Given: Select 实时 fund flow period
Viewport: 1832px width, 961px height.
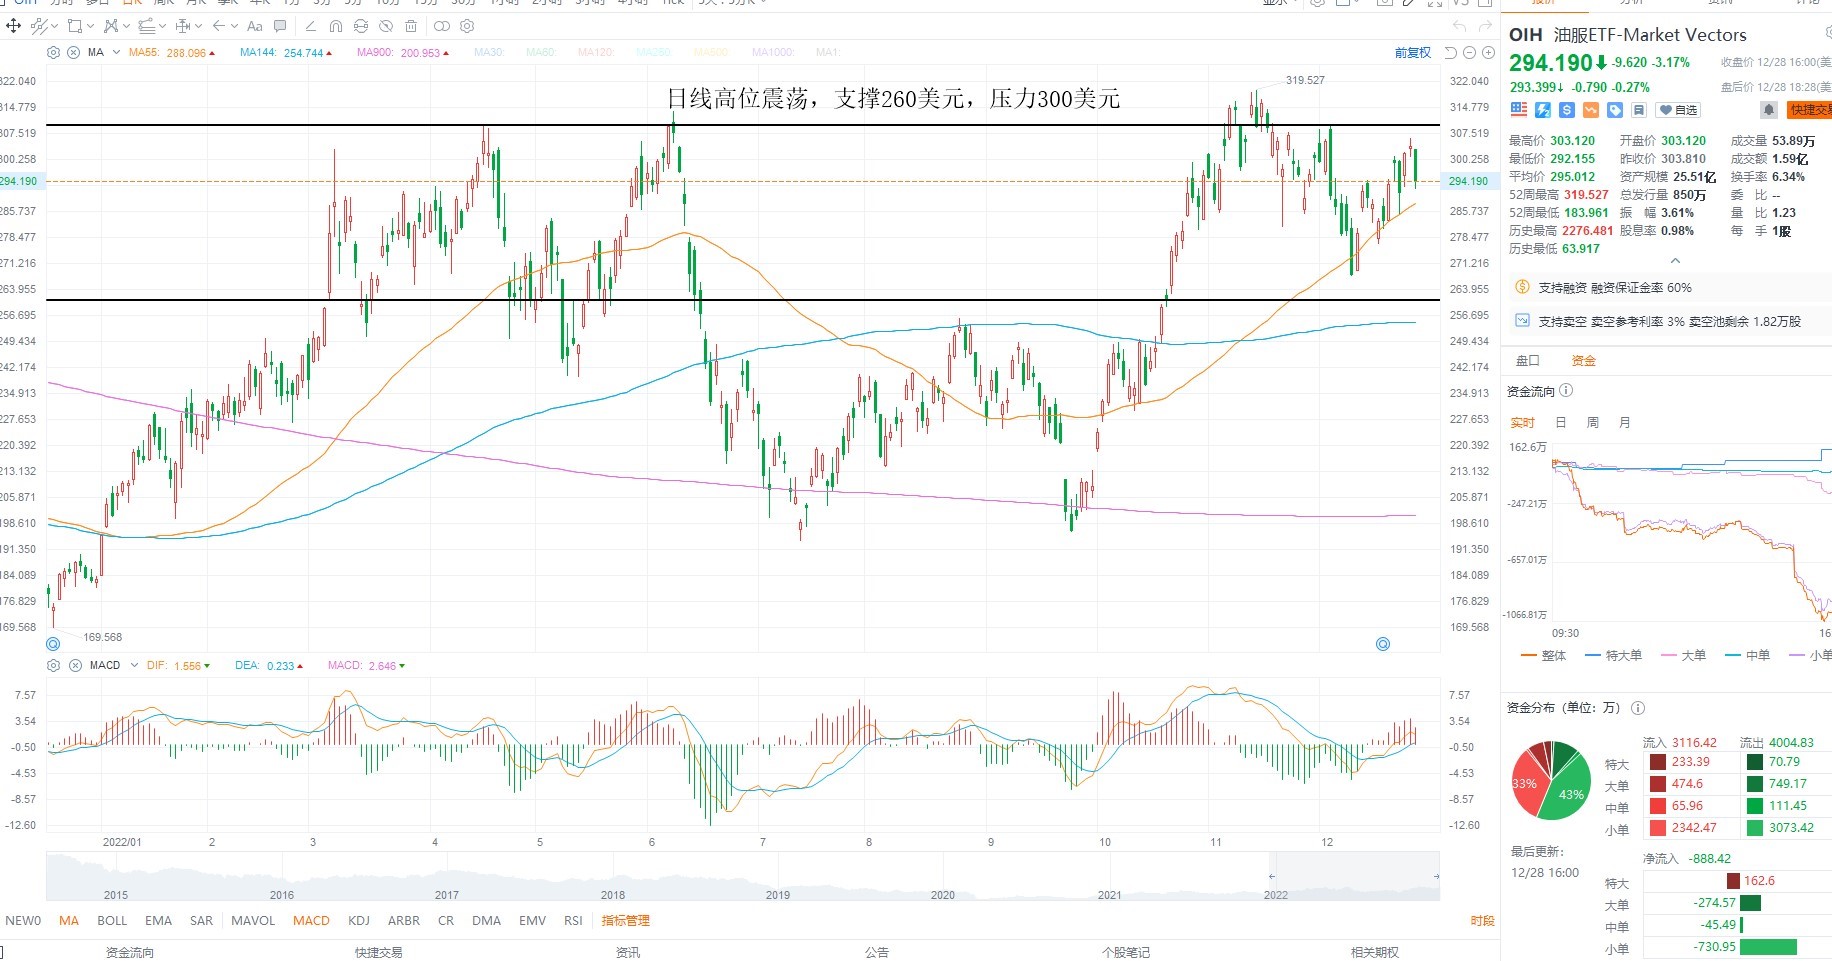Looking at the screenshot, I should 1522,423.
